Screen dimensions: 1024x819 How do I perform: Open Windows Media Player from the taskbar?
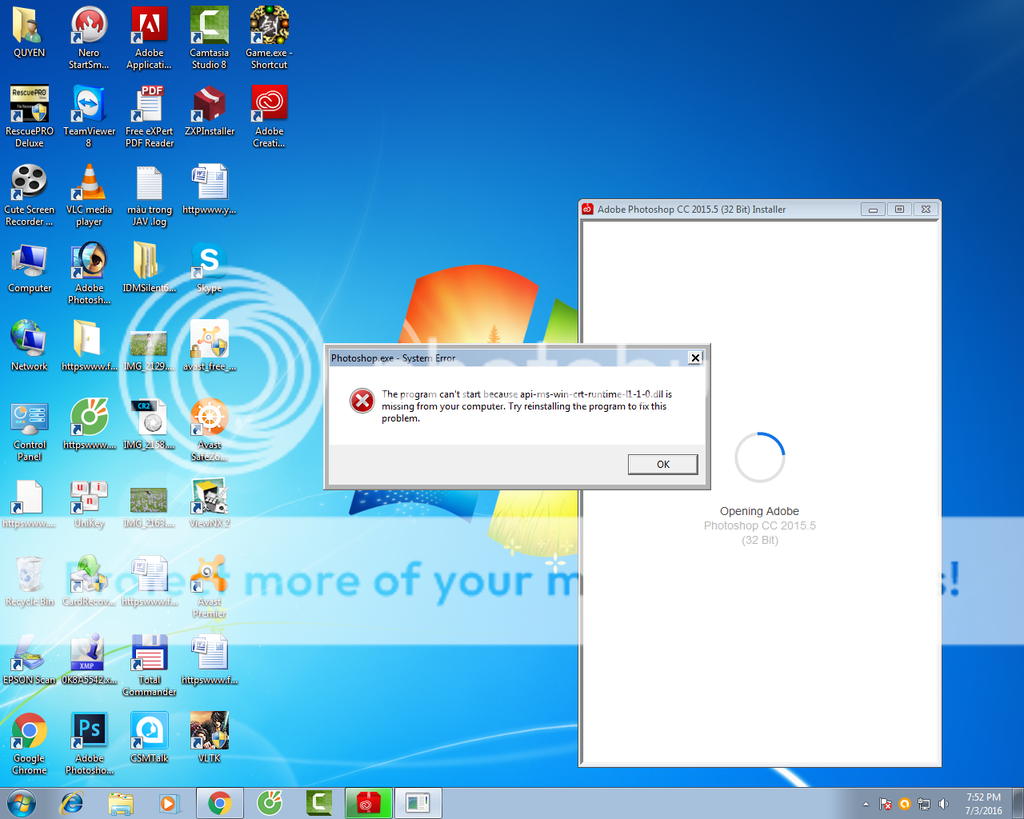(168, 803)
